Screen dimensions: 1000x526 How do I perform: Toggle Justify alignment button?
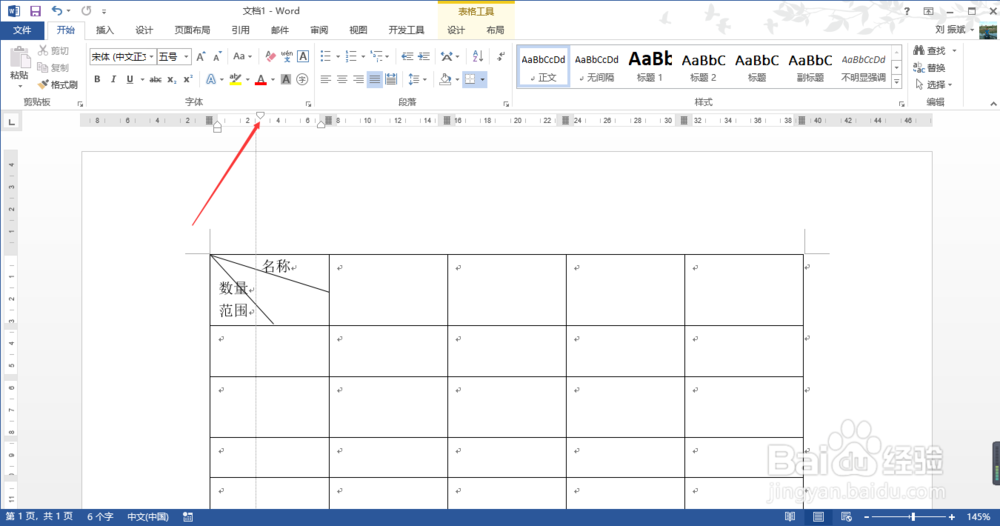point(374,80)
